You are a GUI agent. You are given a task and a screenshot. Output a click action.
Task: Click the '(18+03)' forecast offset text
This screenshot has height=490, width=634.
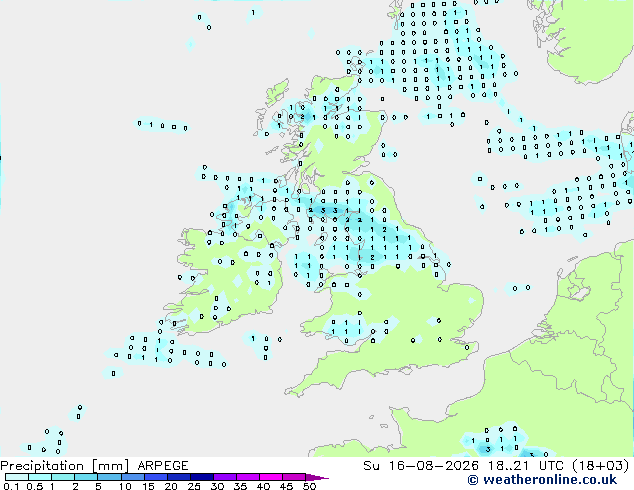coord(601,466)
